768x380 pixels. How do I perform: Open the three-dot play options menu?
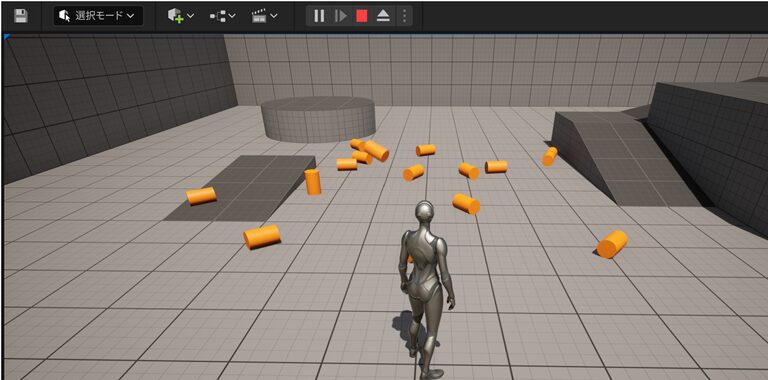[404, 16]
